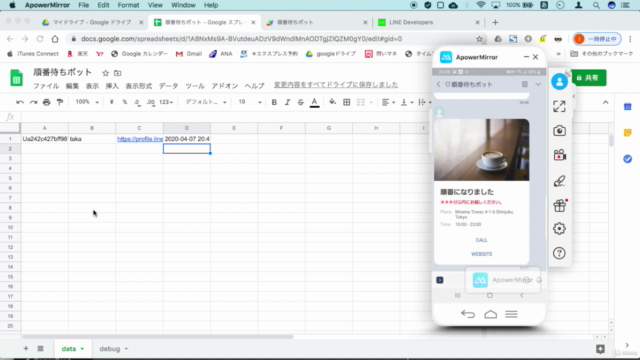
Task: Tap CALL in the LINE message card
Action: click(x=481, y=240)
